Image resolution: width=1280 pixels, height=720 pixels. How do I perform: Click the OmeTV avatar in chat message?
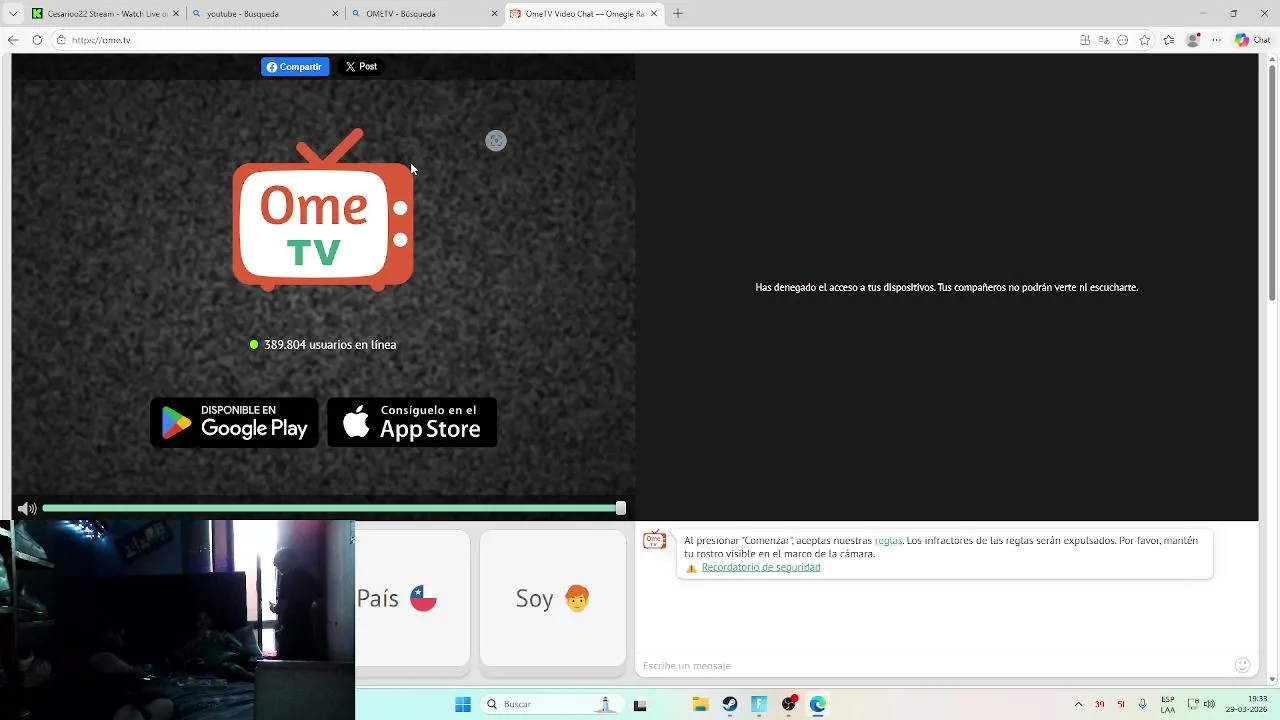coord(654,541)
